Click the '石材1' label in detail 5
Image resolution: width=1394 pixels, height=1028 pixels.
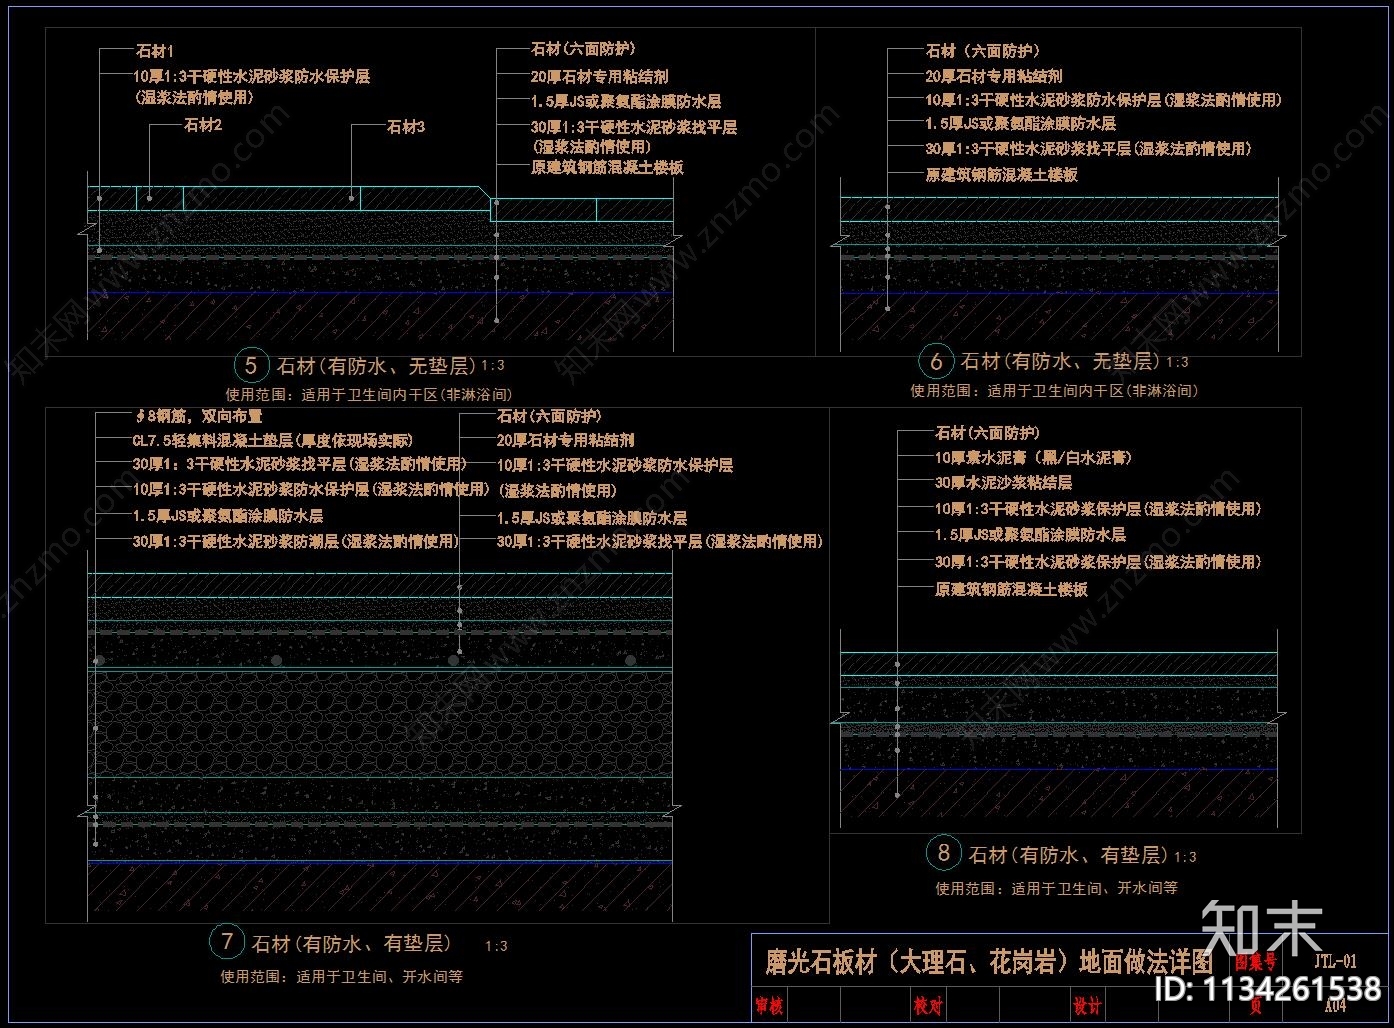[x=154, y=50]
